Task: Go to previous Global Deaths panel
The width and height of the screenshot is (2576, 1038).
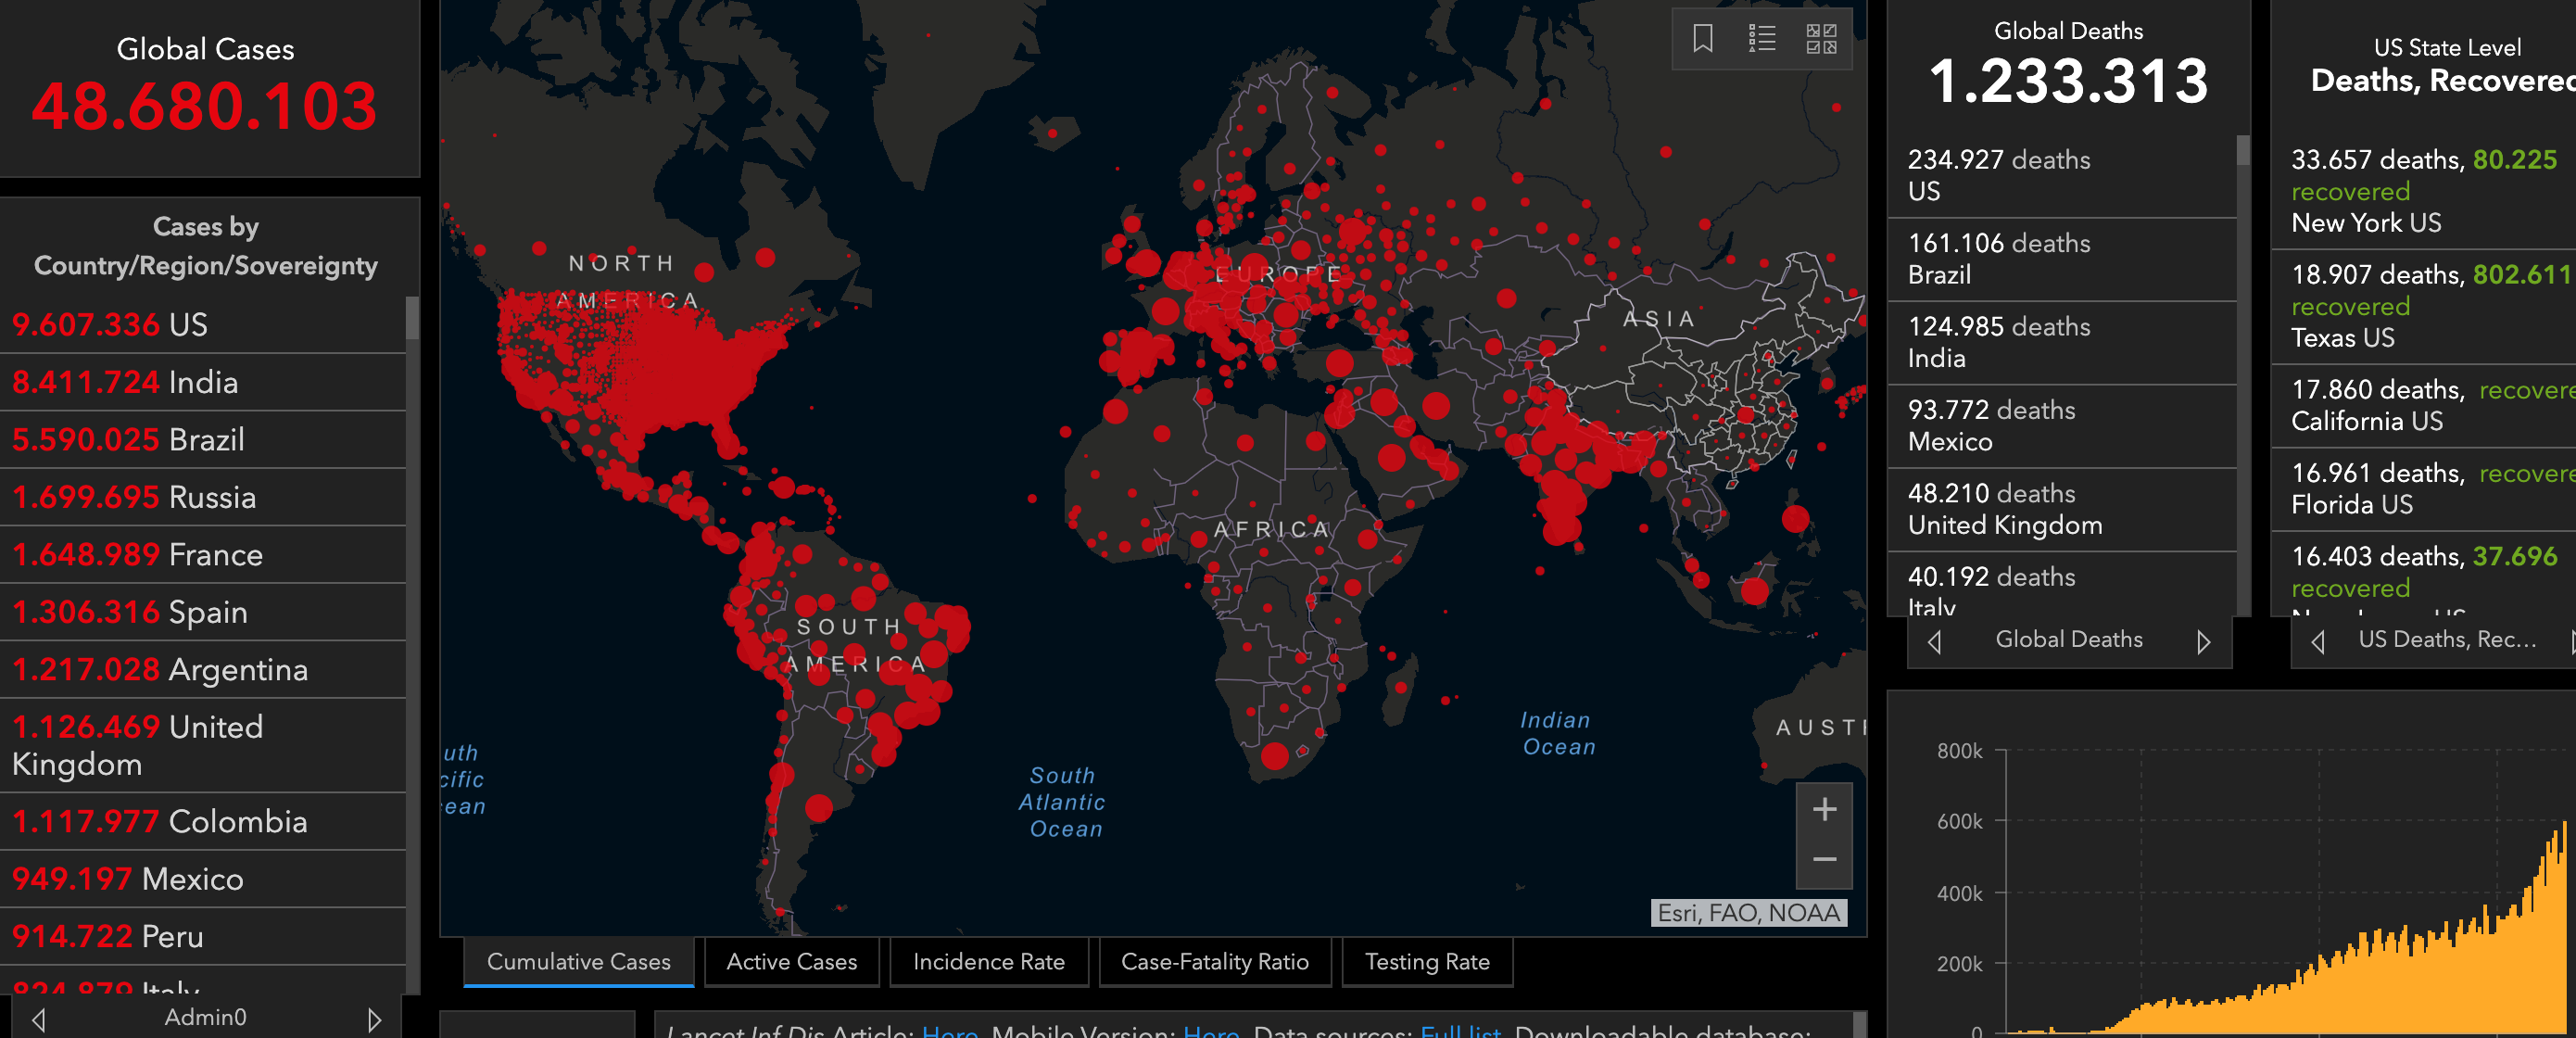Action: point(1935,641)
